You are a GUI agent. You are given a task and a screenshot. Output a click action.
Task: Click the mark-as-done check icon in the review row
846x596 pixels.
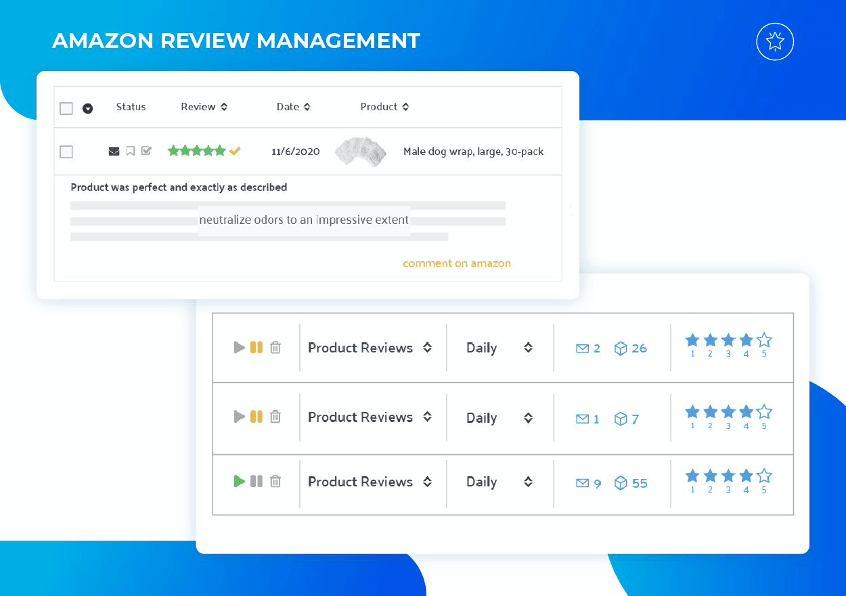(146, 150)
